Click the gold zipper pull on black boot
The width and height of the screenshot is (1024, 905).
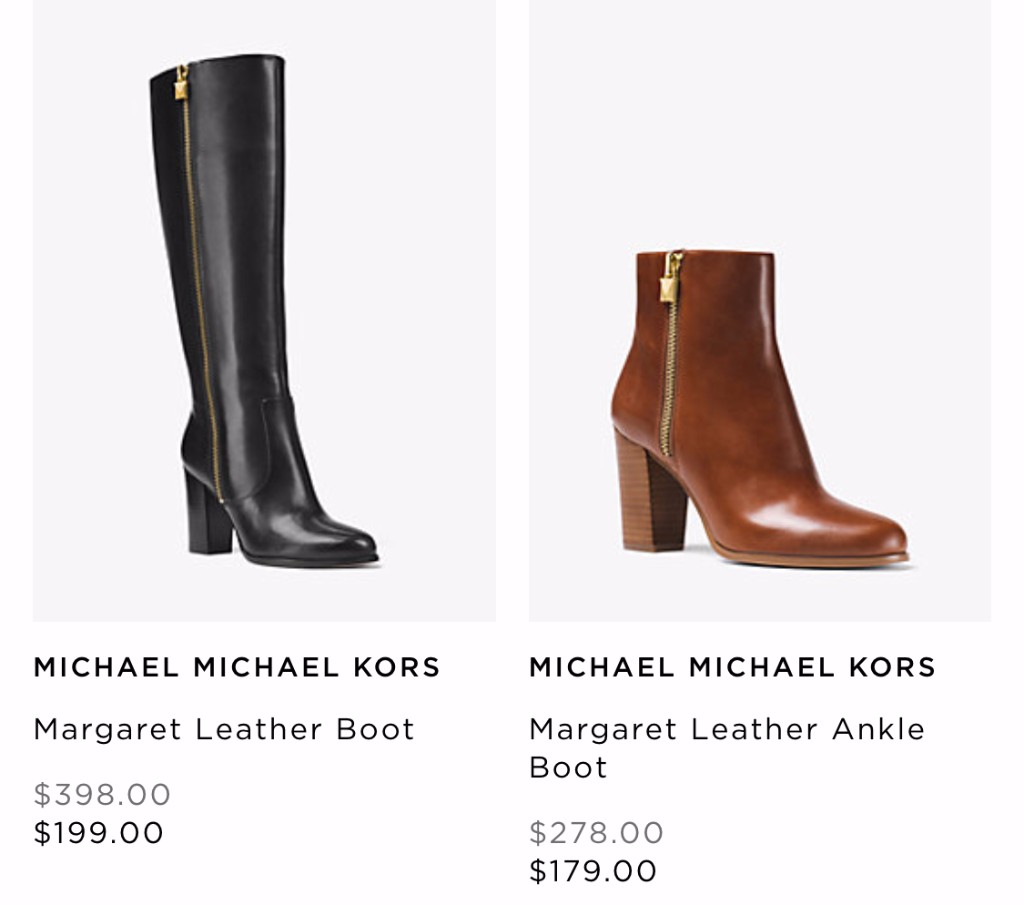point(181,82)
